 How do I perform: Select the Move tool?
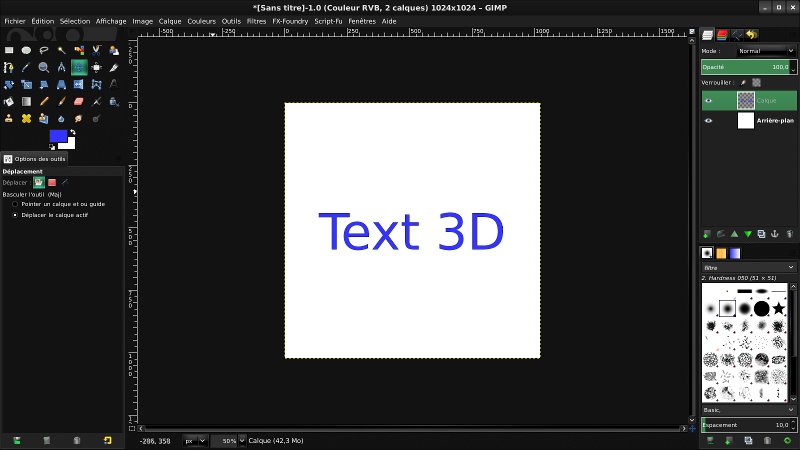click(79, 67)
